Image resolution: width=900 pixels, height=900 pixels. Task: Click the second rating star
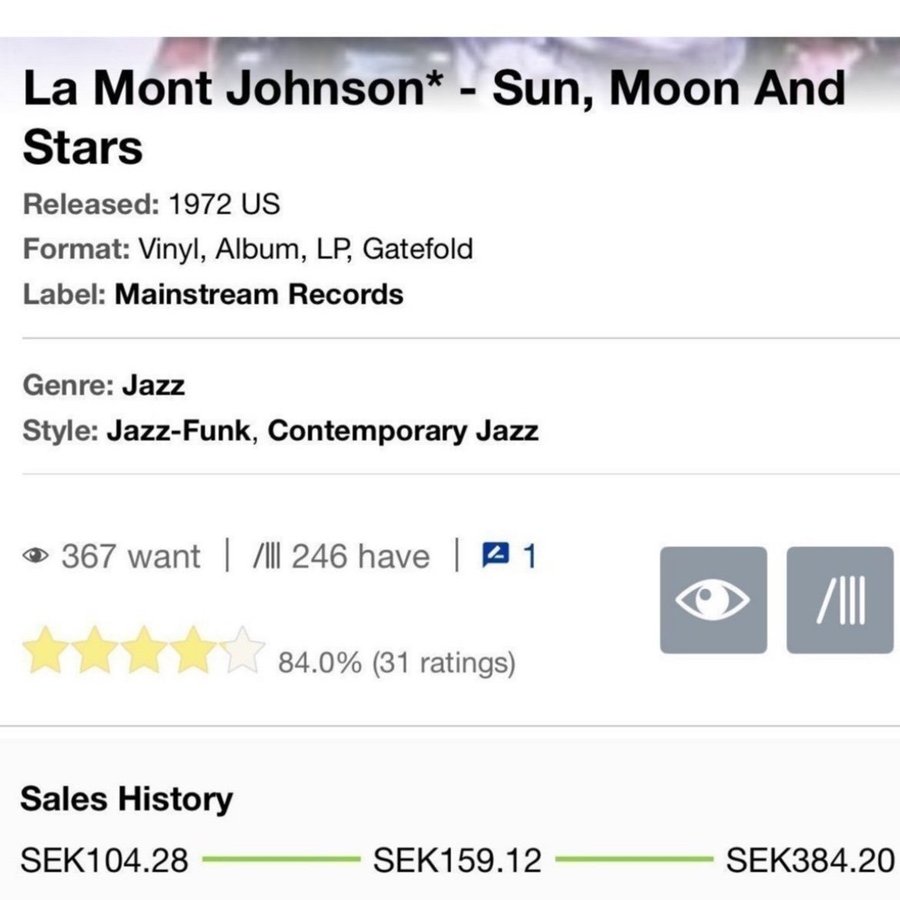coord(96,649)
